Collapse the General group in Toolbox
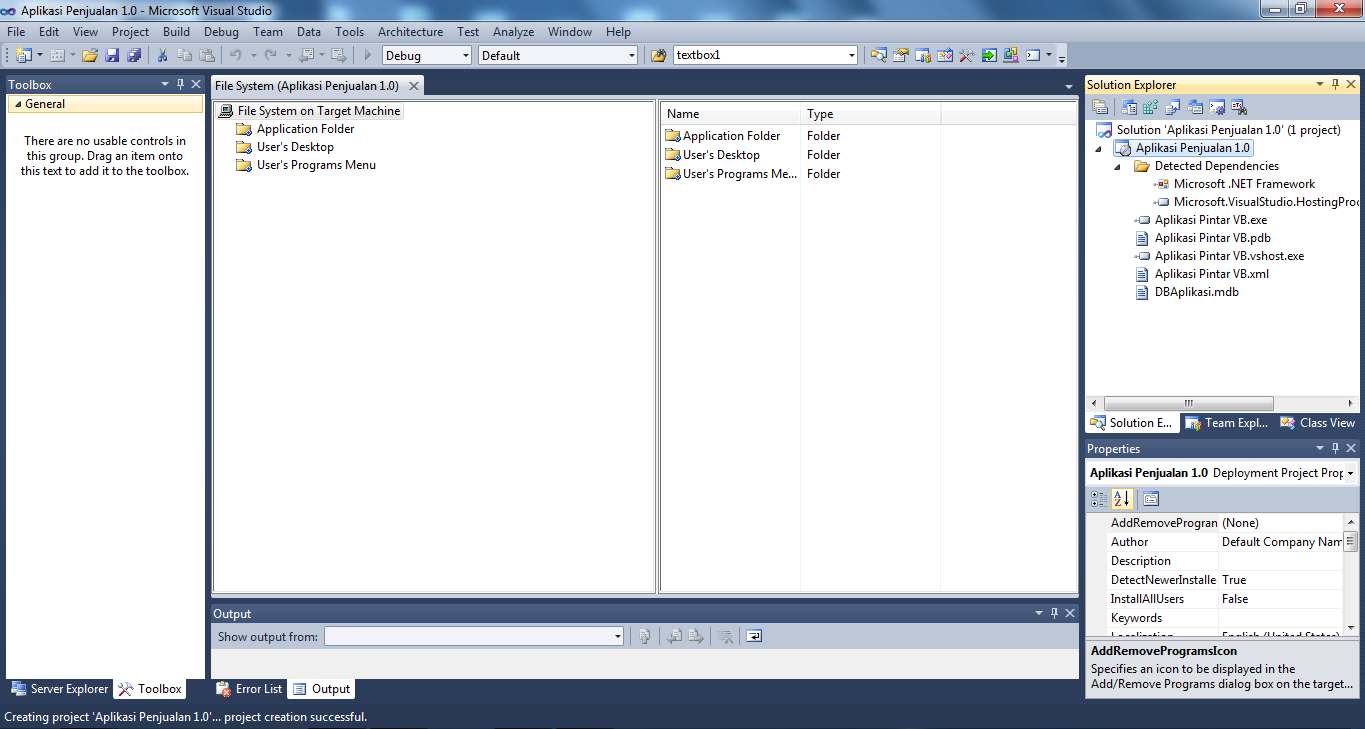Image resolution: width=1365 pixels, height=729 pixels. point(18,104)
